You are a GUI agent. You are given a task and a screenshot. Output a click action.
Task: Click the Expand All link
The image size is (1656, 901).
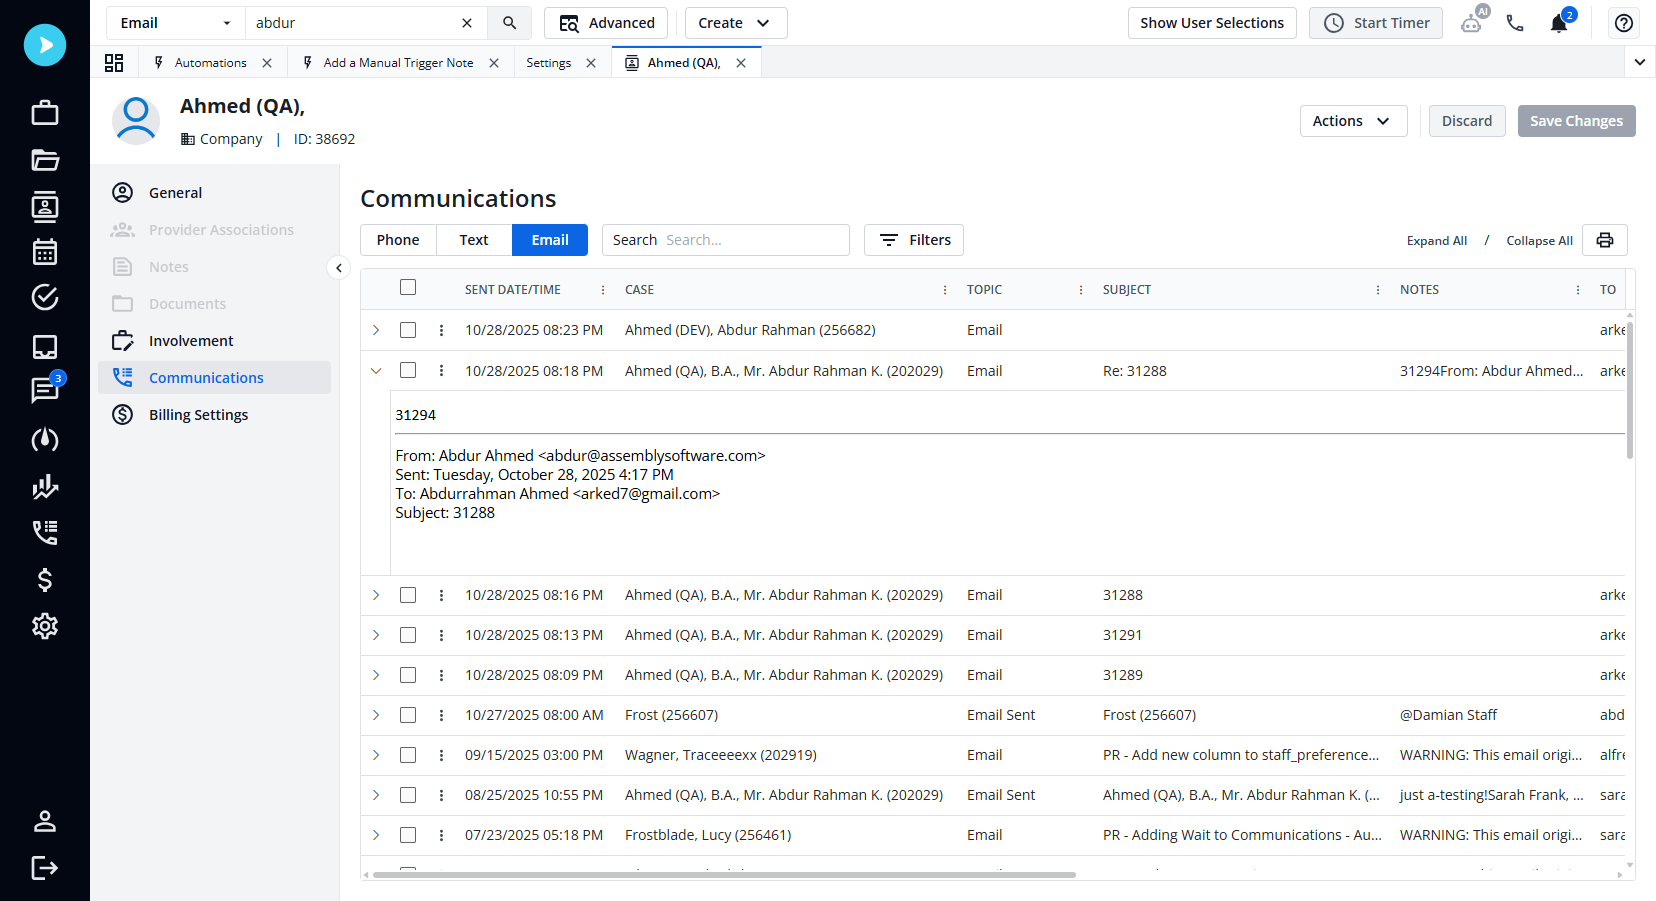point(1437,240)
